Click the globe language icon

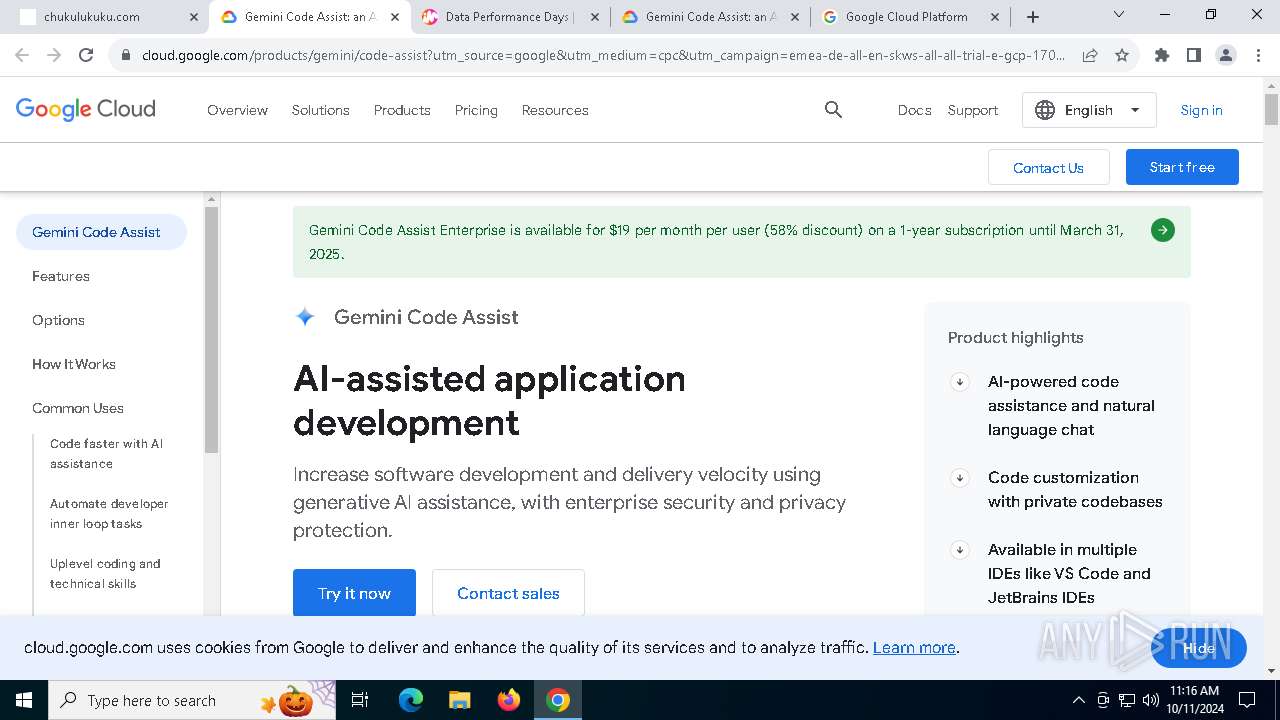(x=1045, y=110)
